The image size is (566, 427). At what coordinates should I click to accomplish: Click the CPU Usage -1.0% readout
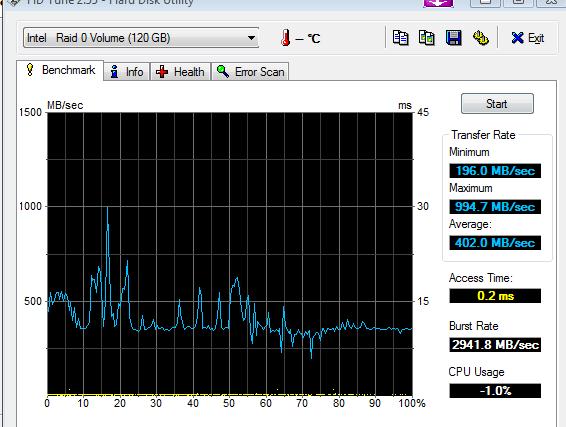point(495,391)
